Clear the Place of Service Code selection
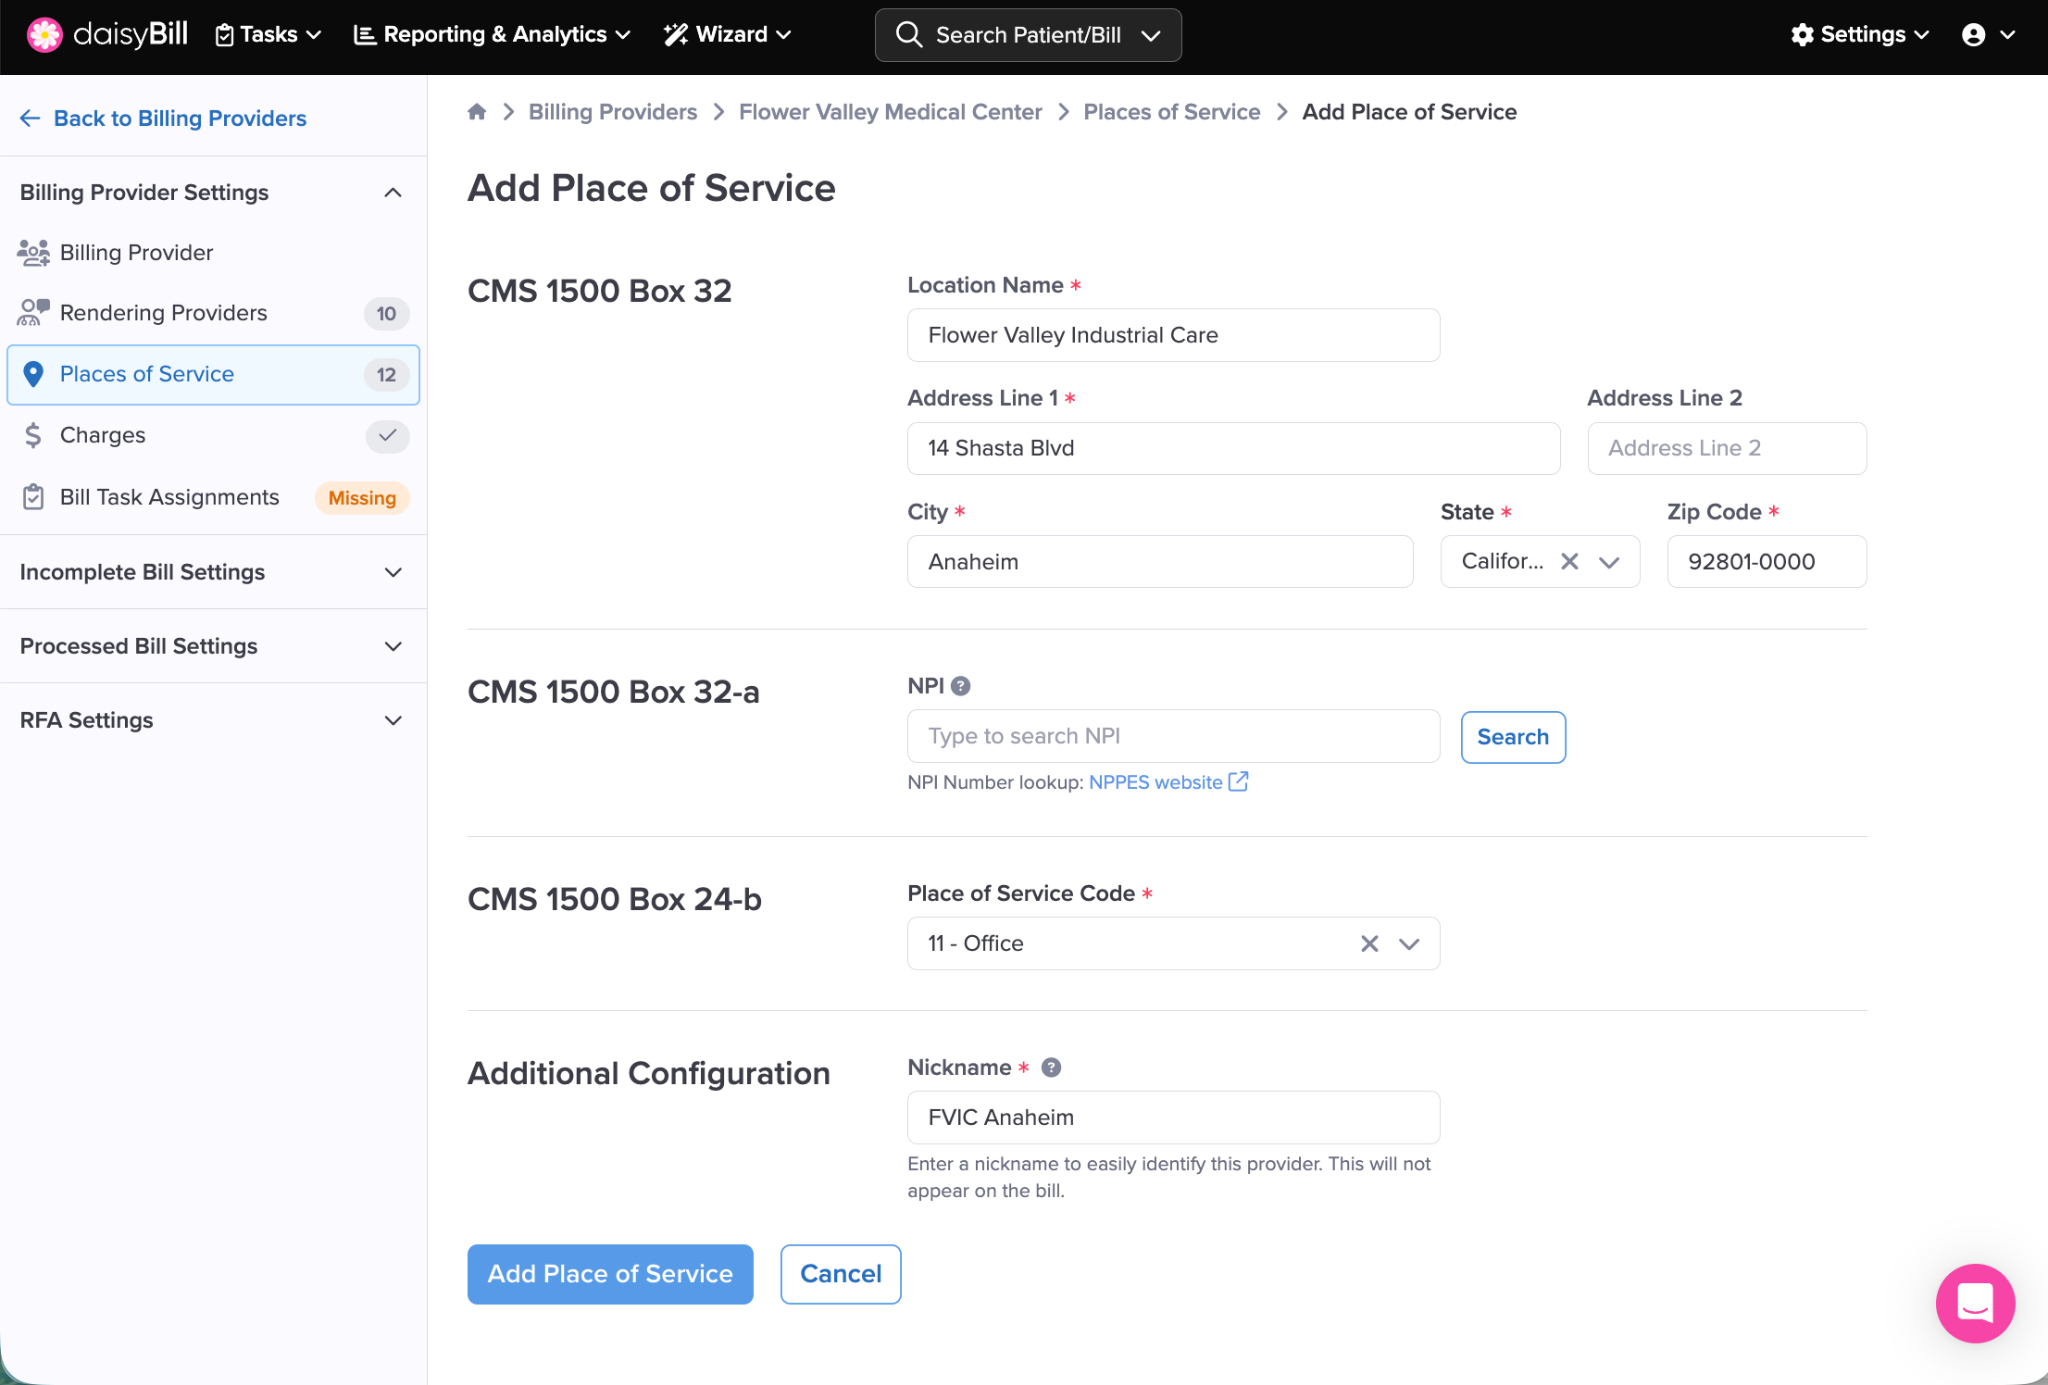Screen dimensions: 2048x1385 pos(1369,943)
